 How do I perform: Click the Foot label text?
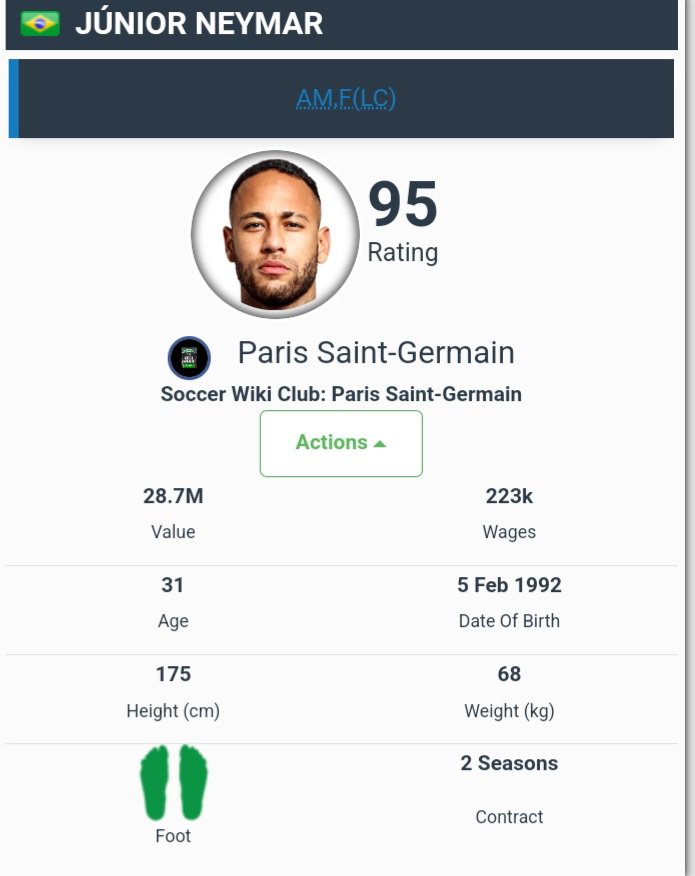point(173,836)
